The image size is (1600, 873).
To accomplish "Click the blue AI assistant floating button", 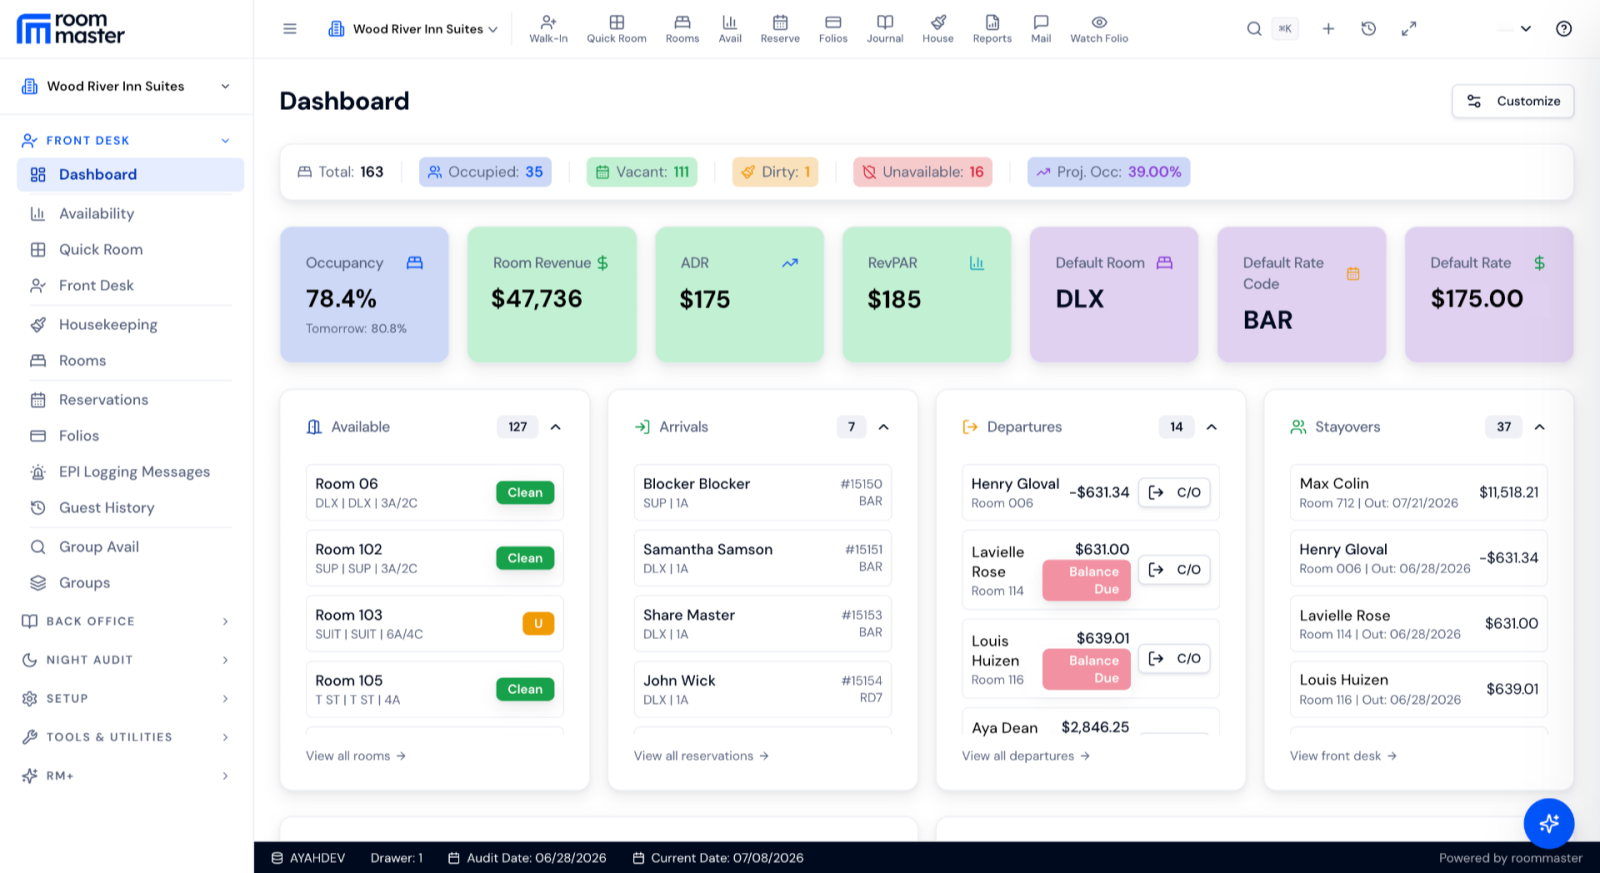I will (1548, 823).
